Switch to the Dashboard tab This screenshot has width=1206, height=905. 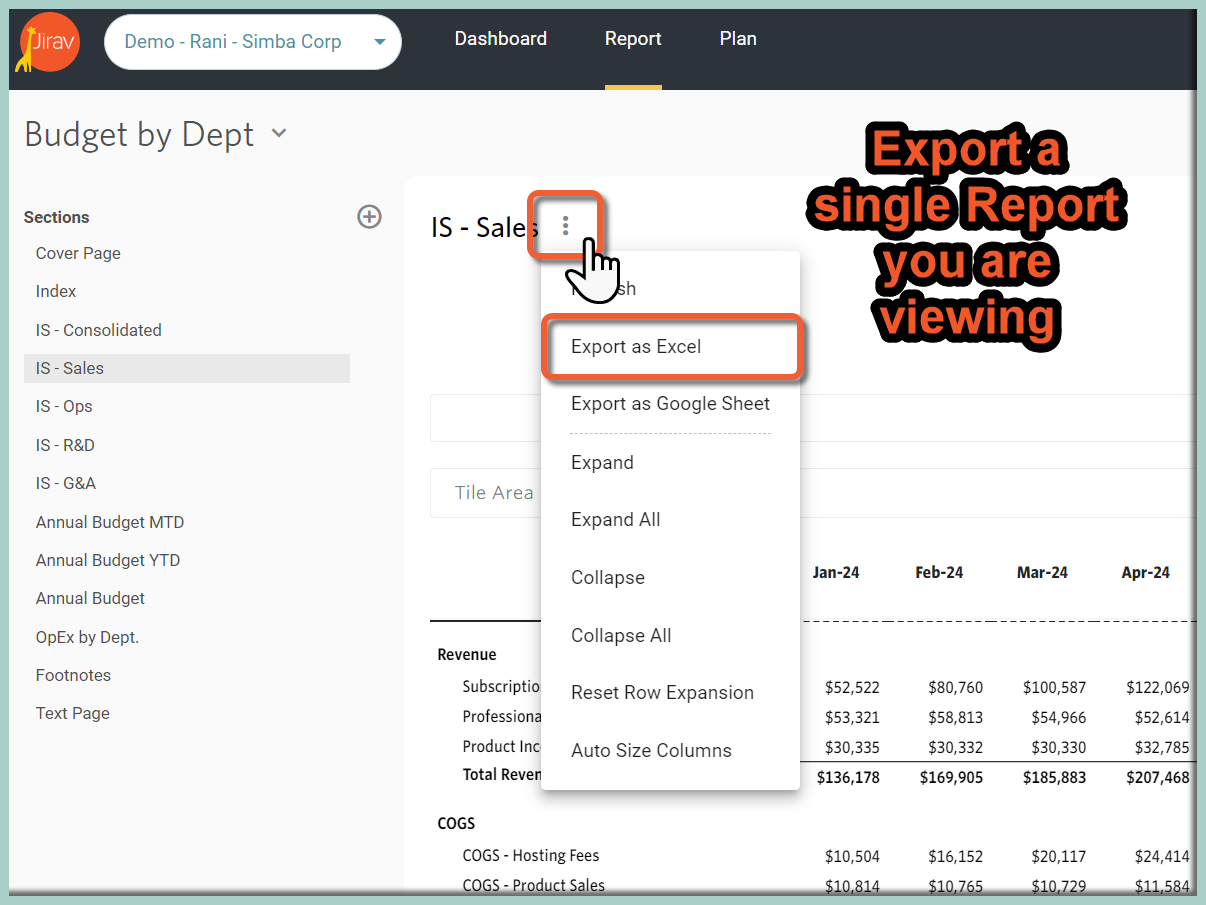(500, 38)
